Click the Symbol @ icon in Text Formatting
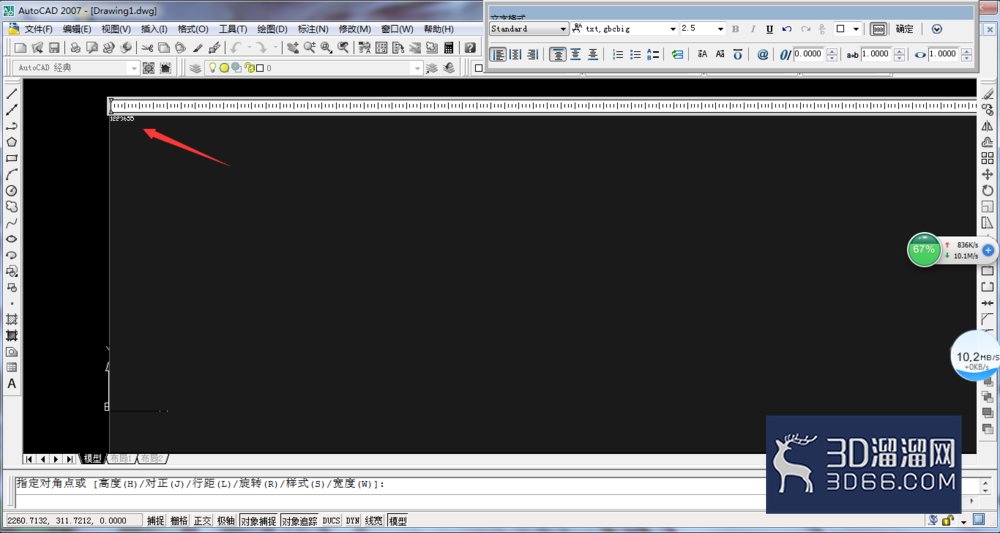 pyautogui.click(x=763, y=55)
